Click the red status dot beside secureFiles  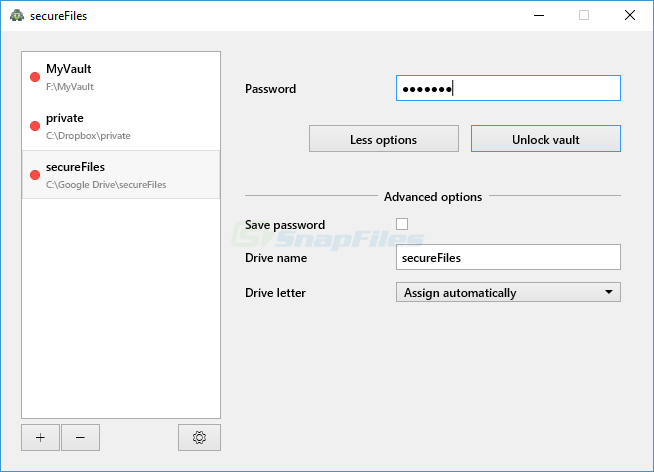[35, 175]
